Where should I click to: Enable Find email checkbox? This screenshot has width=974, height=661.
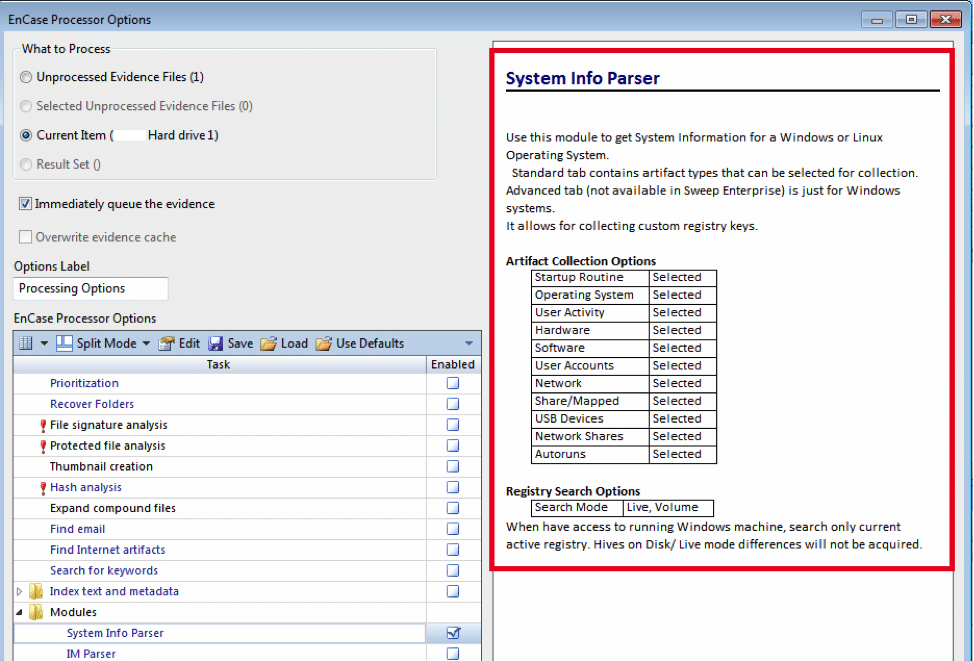[453, 529]
